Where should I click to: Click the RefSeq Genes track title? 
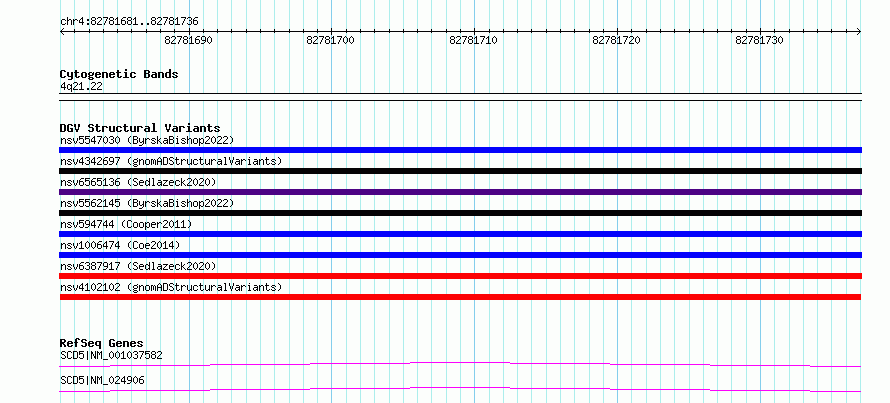pos(102,343)
